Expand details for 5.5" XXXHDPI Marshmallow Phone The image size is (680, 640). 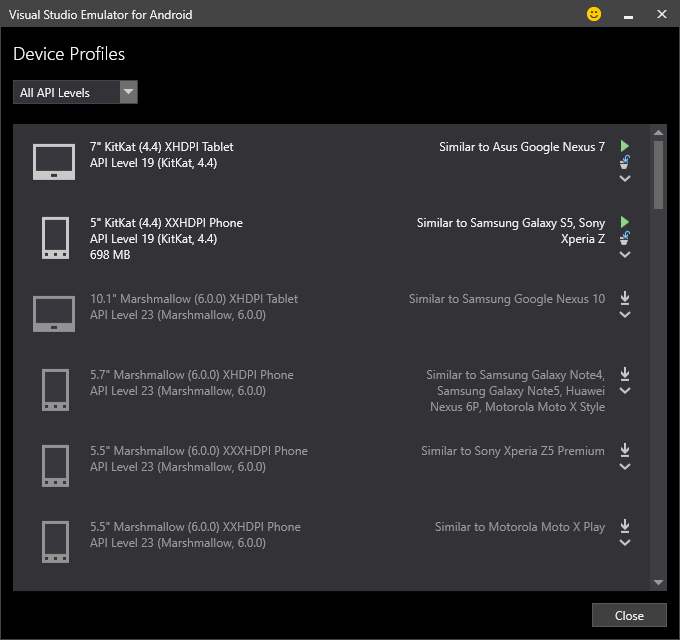[x=625, y=467]
